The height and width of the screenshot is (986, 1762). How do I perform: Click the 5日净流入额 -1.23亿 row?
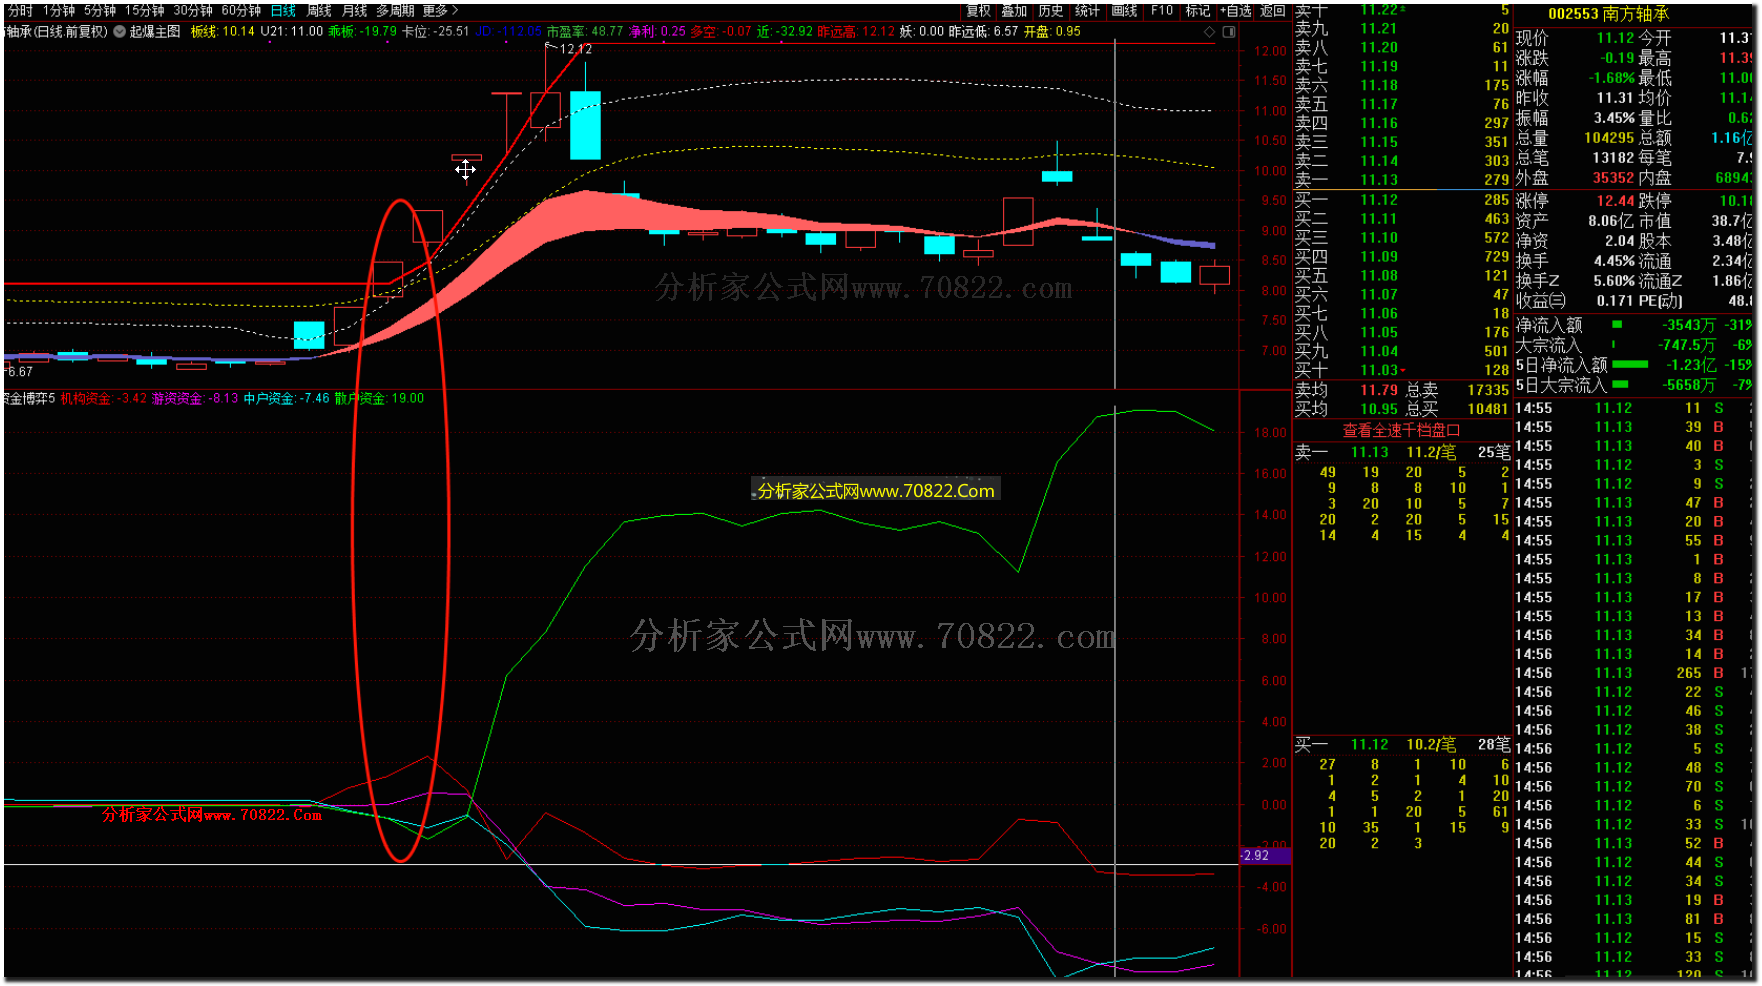[x=1634, y=365]
